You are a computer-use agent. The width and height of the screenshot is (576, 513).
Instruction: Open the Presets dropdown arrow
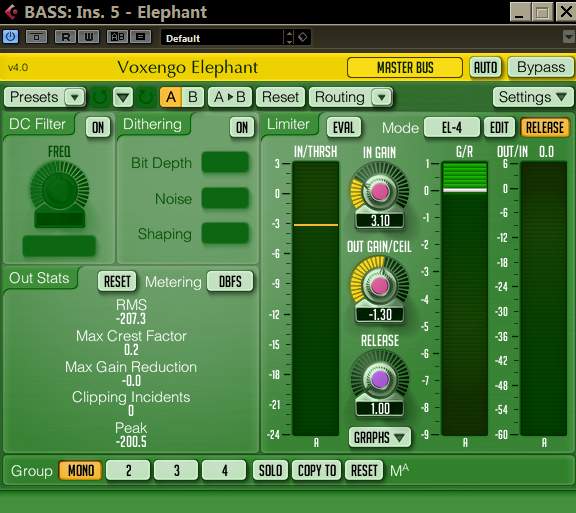tap(75, 97)
